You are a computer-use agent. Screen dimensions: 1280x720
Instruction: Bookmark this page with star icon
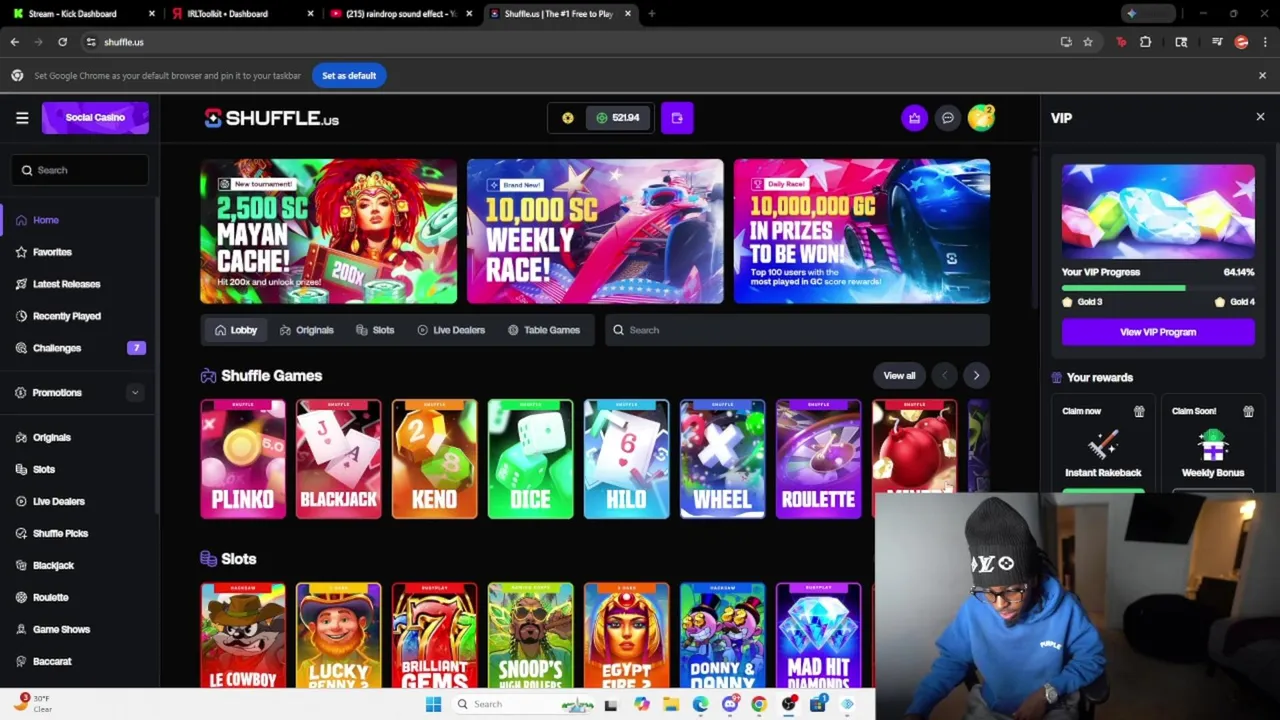pos(1088,42)
